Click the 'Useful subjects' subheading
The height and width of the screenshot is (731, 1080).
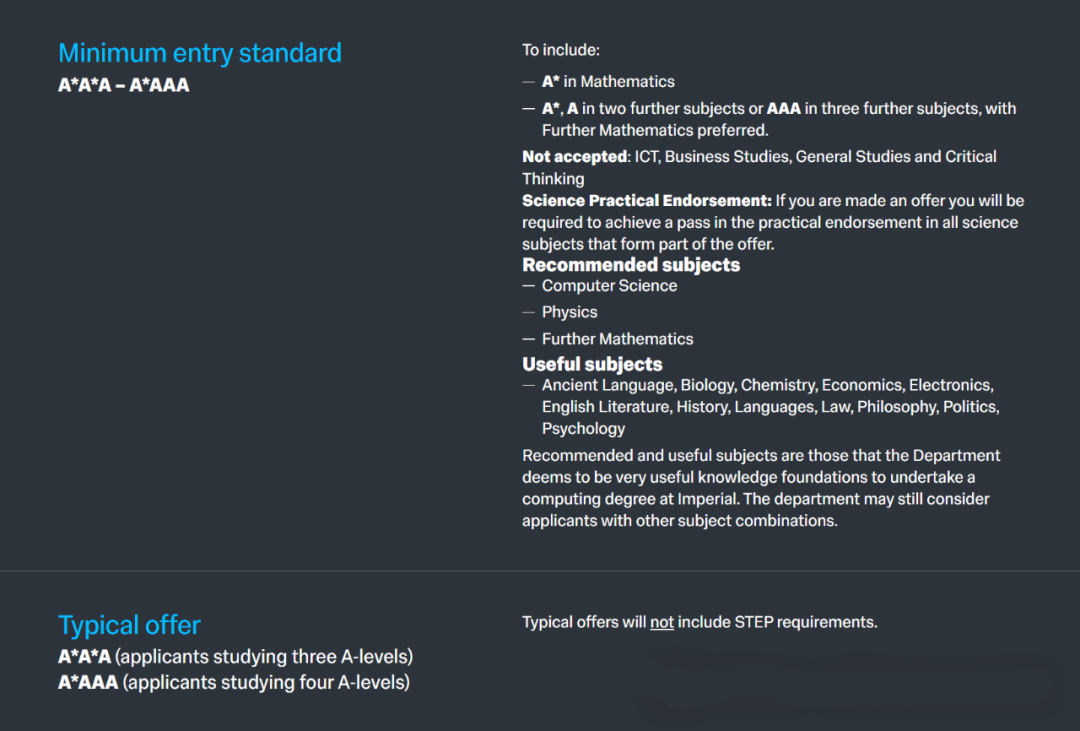[592, 364]
